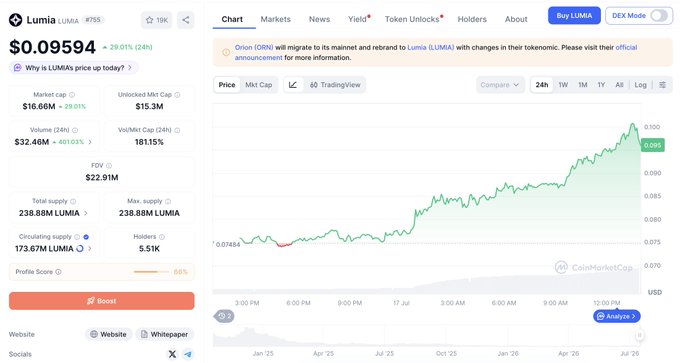This screenshot has height=363, width=680.
Task: Click the Total supply info icon
Action: point(73,201)
